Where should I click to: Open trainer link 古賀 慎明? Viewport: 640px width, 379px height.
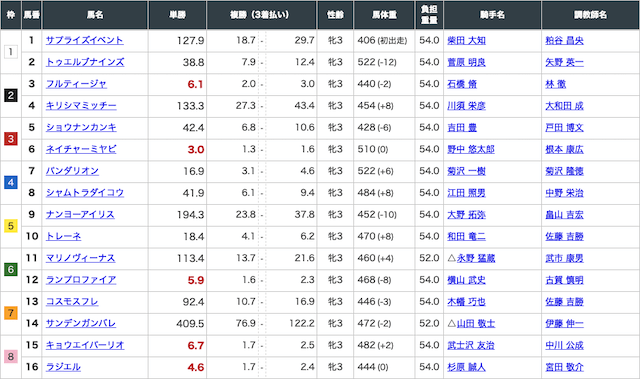(x=564, y=280)
